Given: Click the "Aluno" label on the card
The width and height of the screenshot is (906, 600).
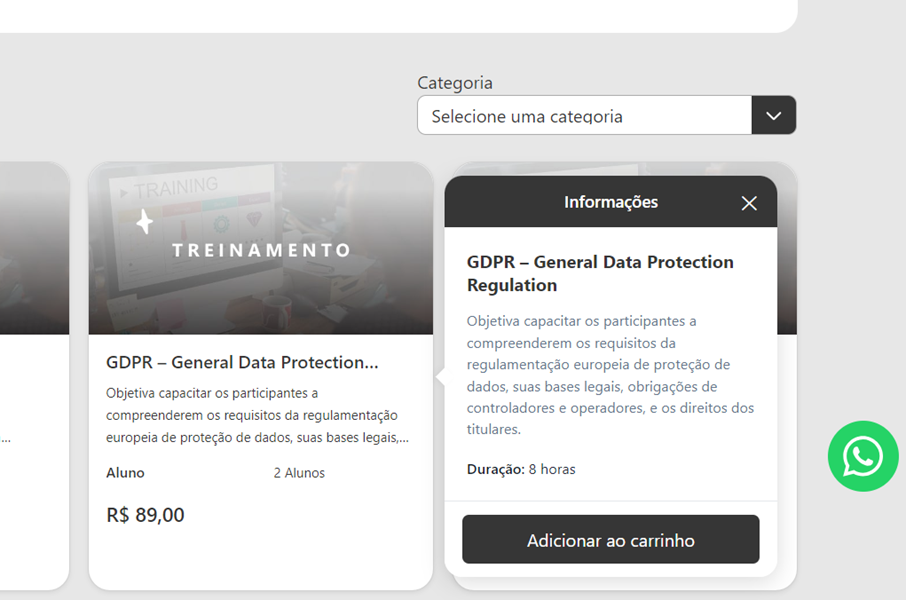Looking at the screenshot, I should (125, 473).
